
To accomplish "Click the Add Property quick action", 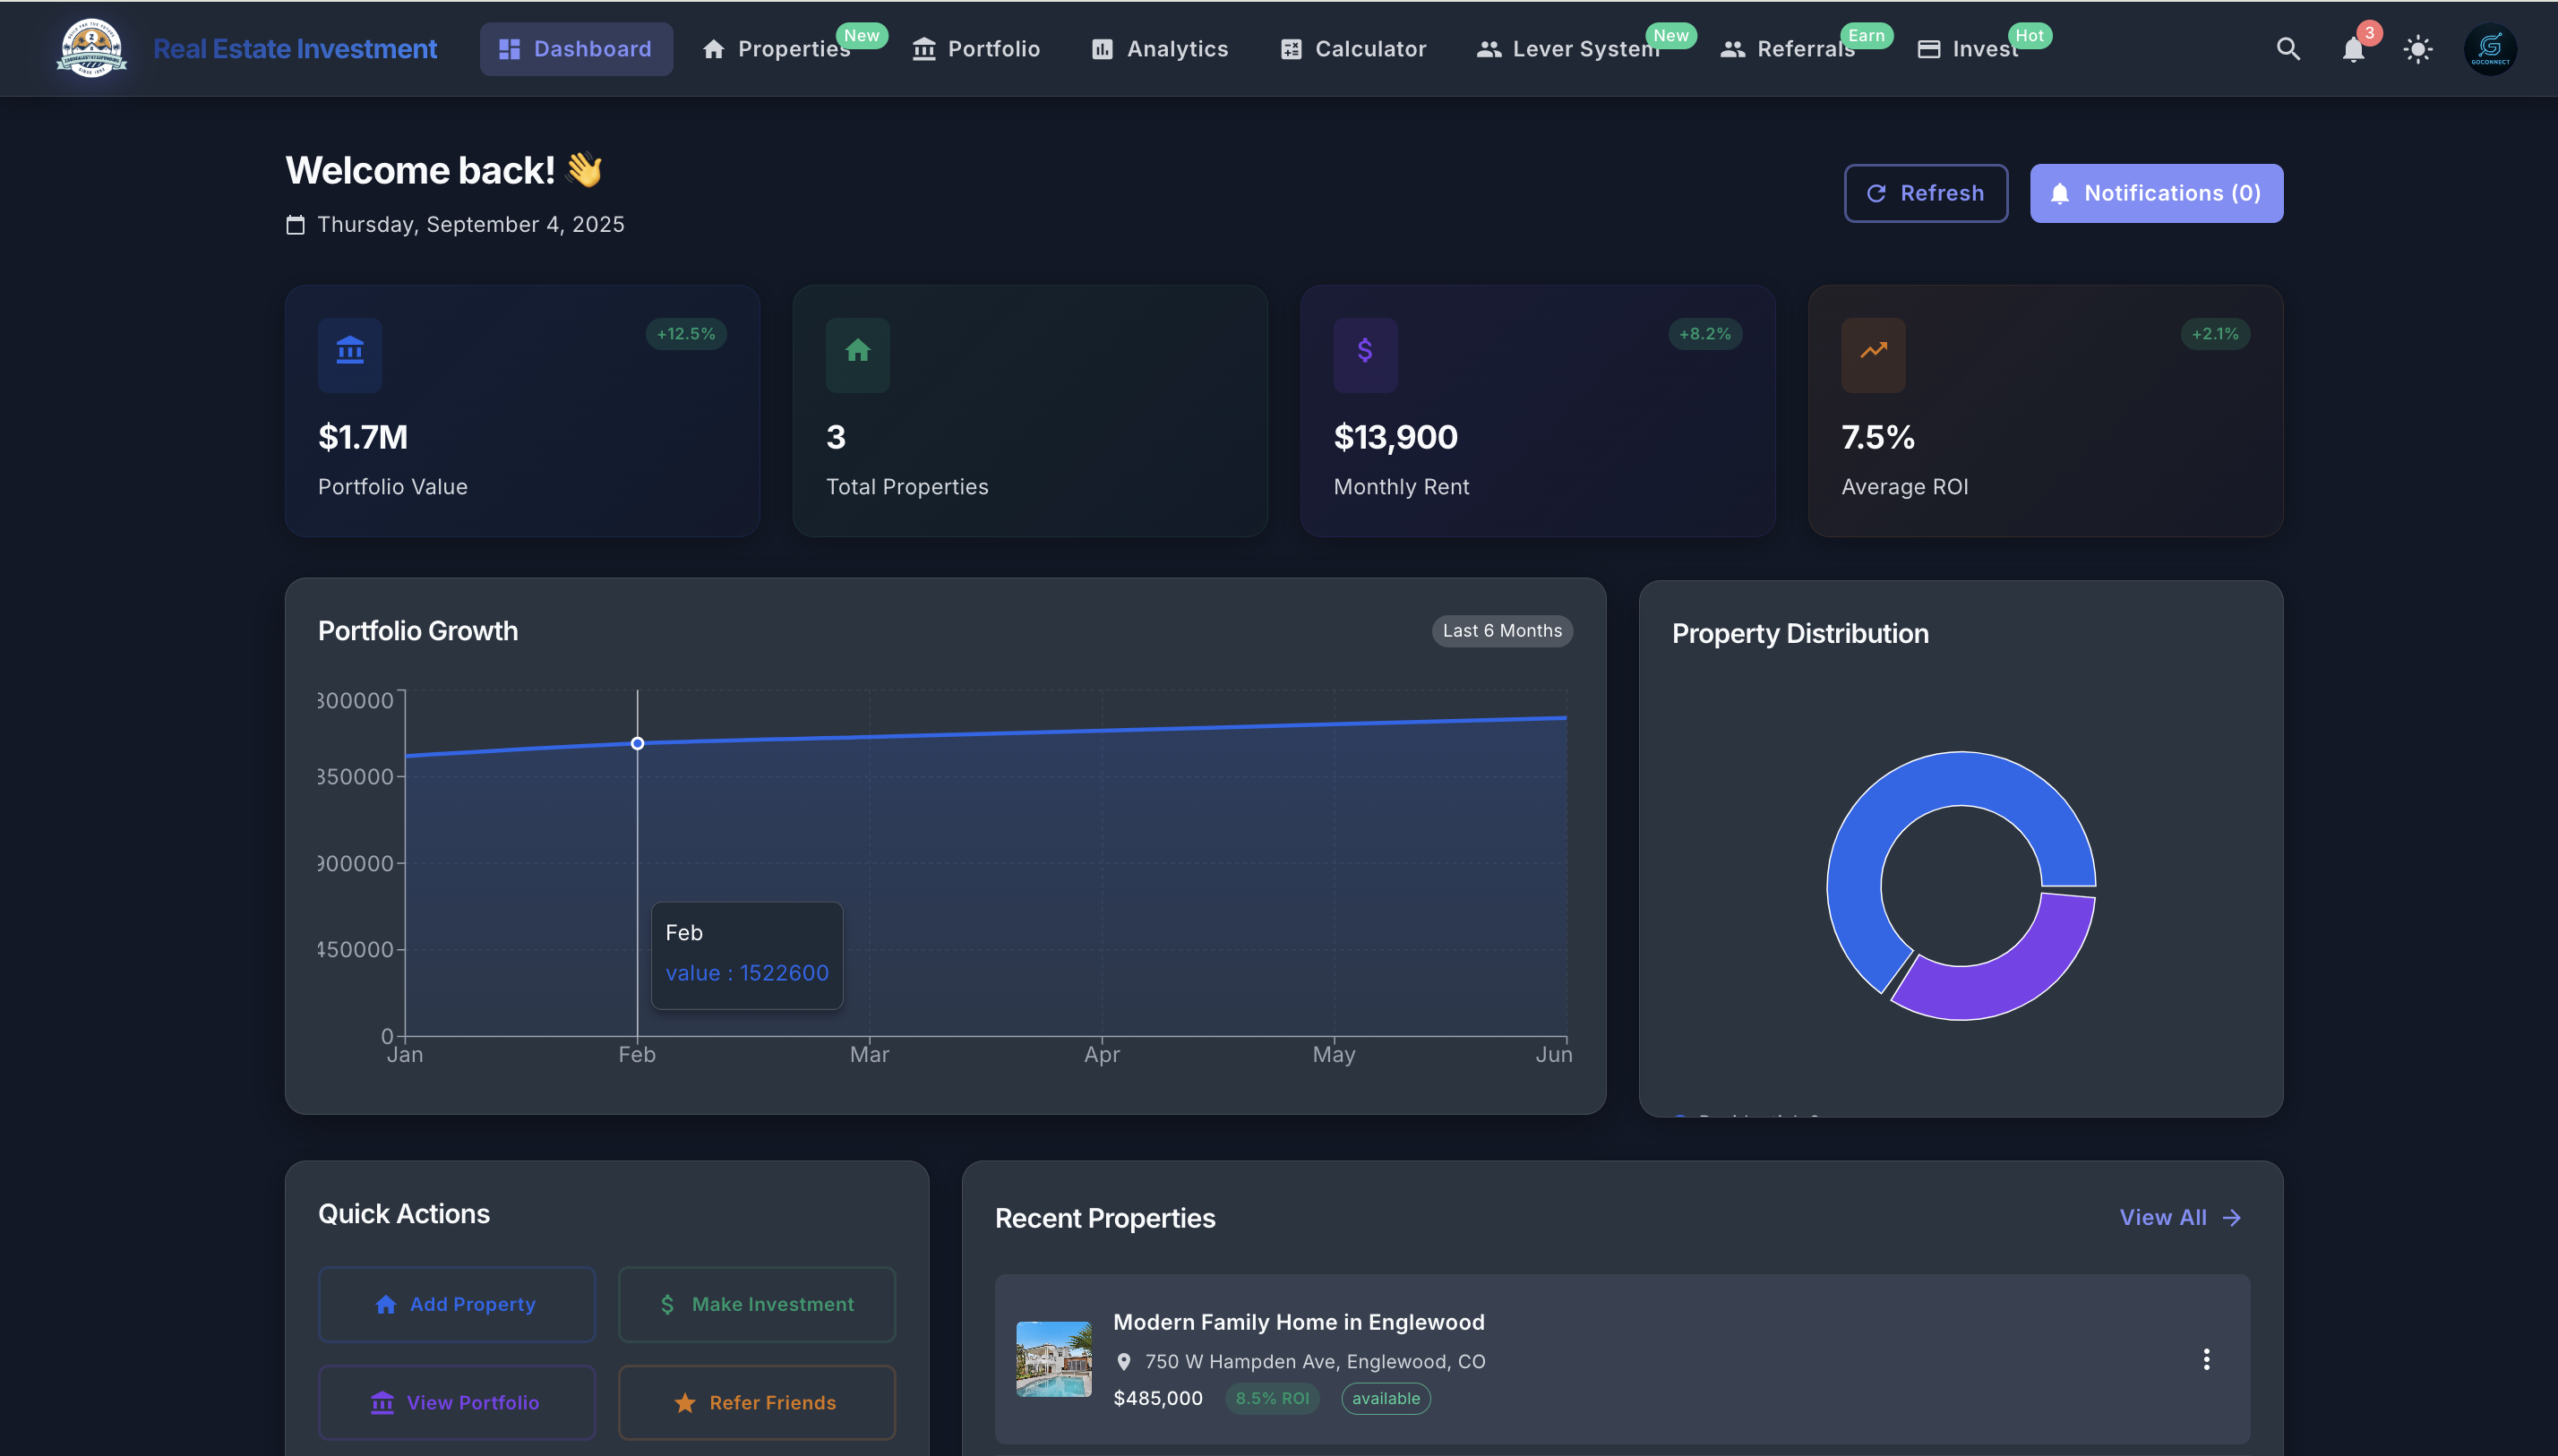I will 456,1304.
